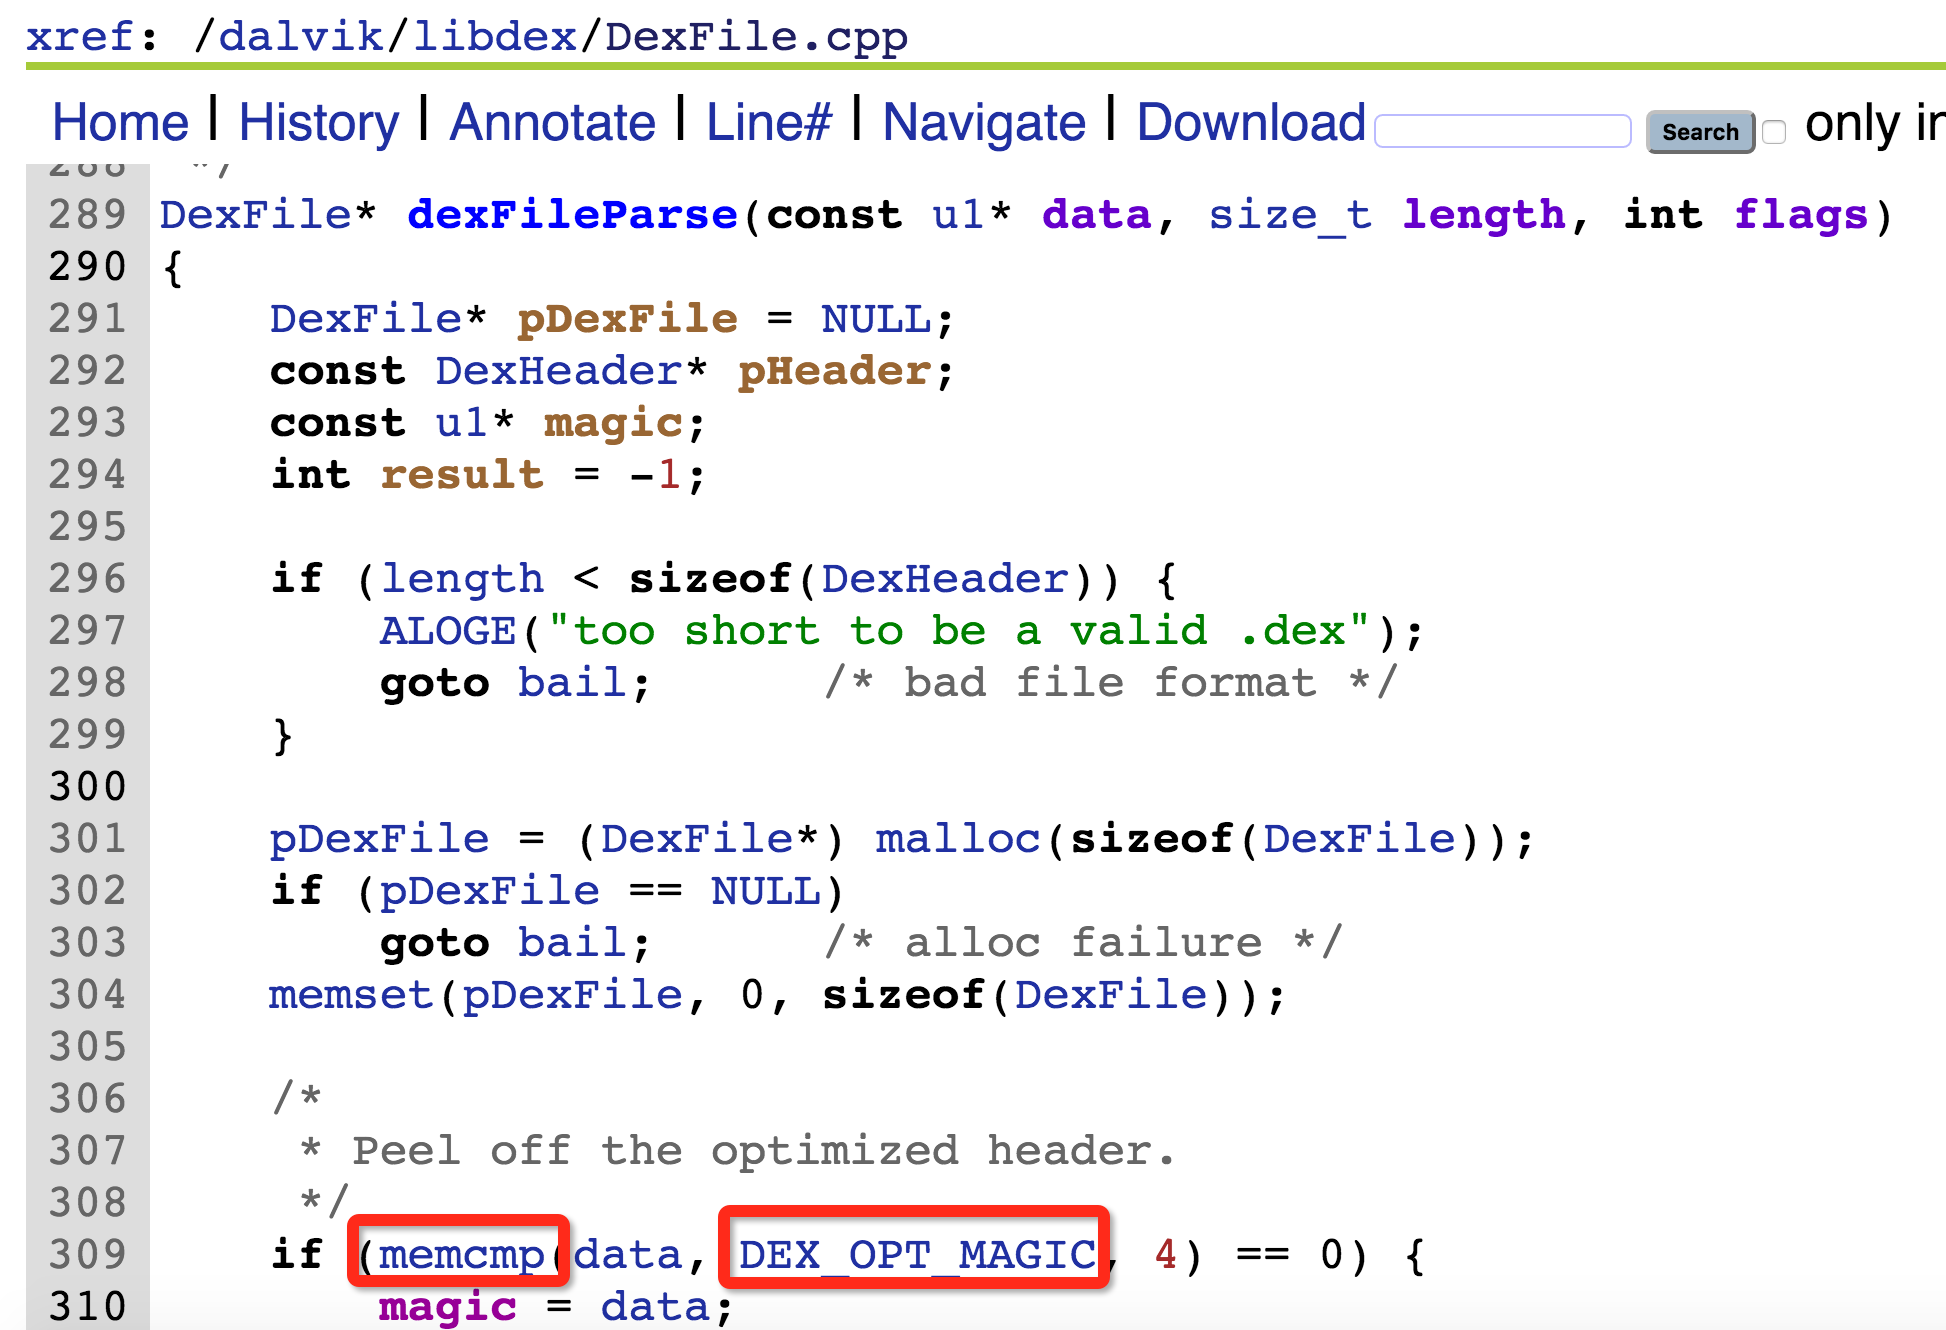The image size is (1946, 1330).
Task: Click the memcmp symbol link
Action: pyautogui.click(x=461, y=1254)
